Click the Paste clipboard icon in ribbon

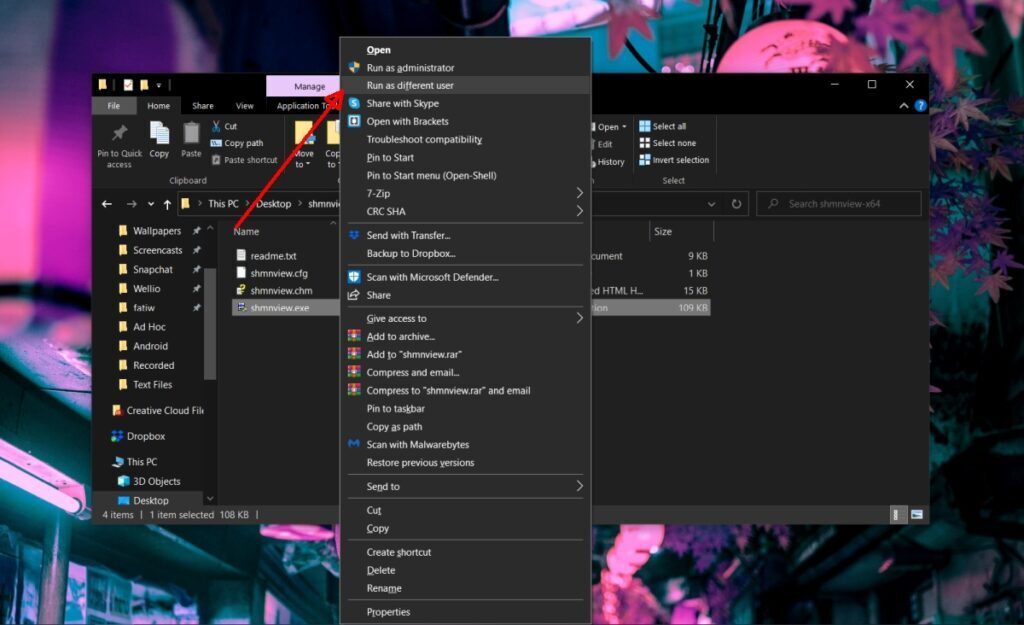[191, 134]
